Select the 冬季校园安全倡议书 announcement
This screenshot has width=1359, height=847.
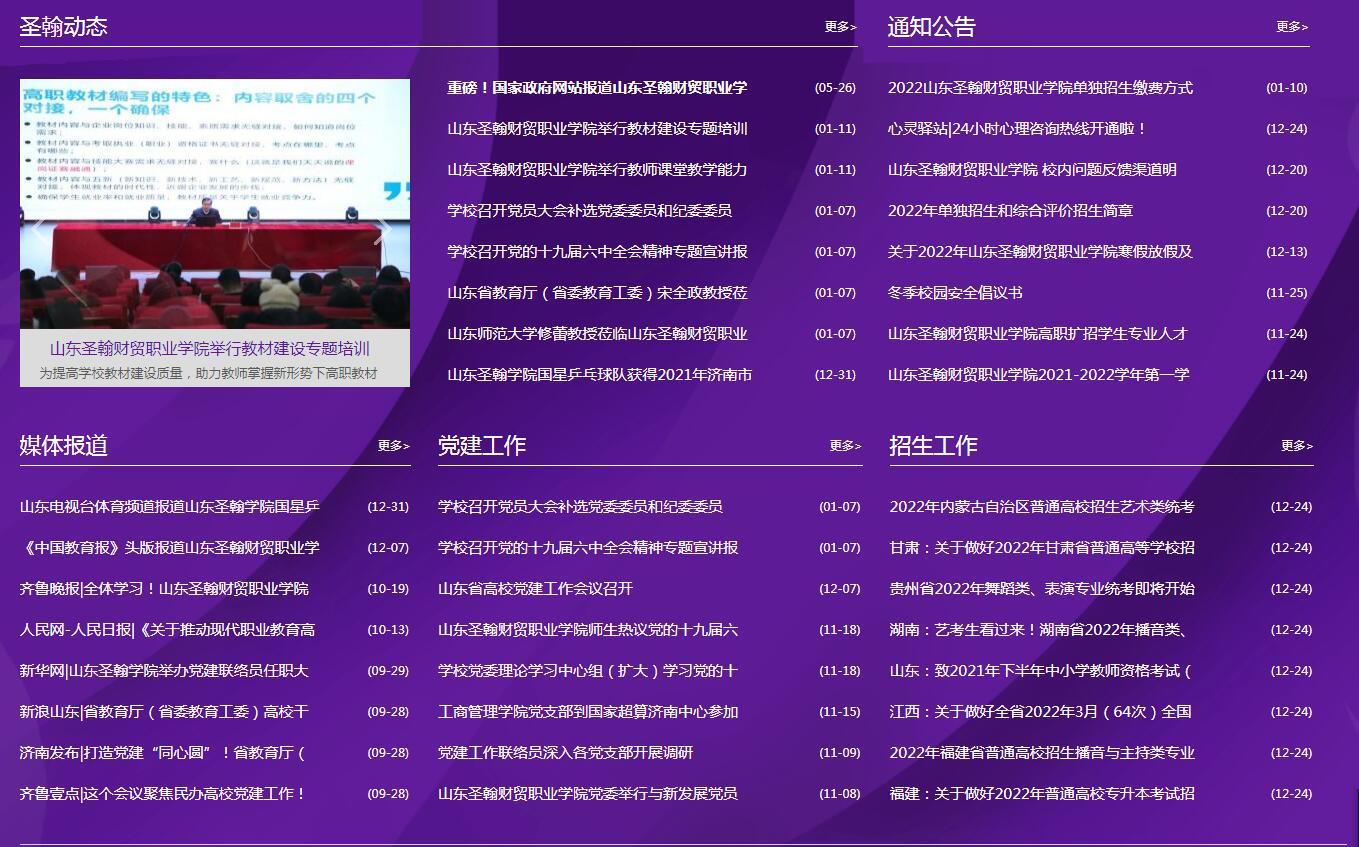coord(955,293)
